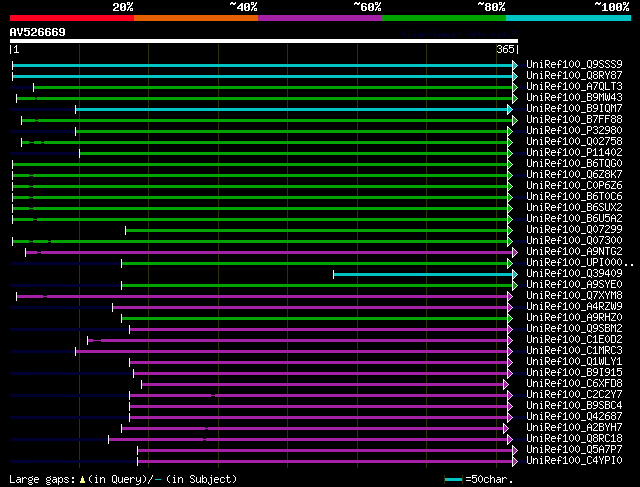Image resolution: width=640 pixels, height=487 pixels.
Task: Open hit UniRef100_Q9SSS9
Action: point(574,64)
